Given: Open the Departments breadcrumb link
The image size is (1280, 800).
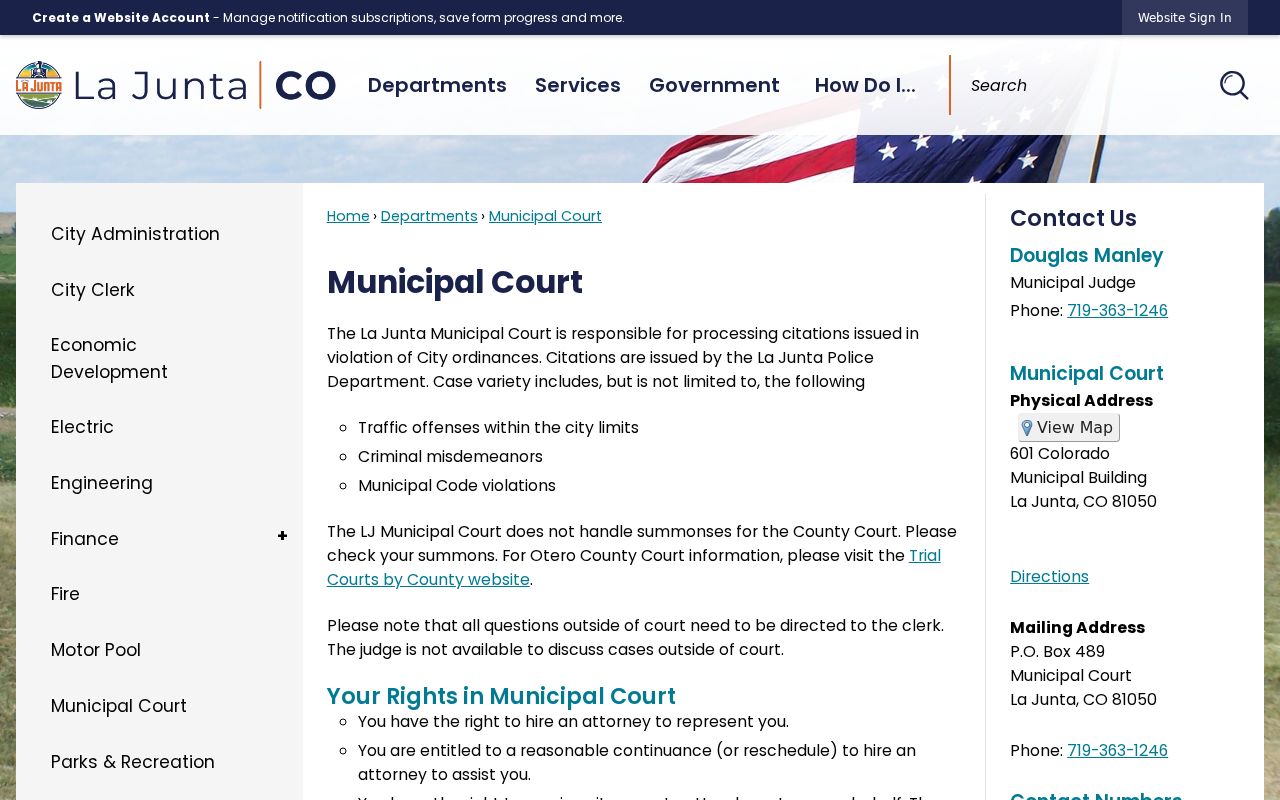Looking at the screenshot, I should click(429, 216).
